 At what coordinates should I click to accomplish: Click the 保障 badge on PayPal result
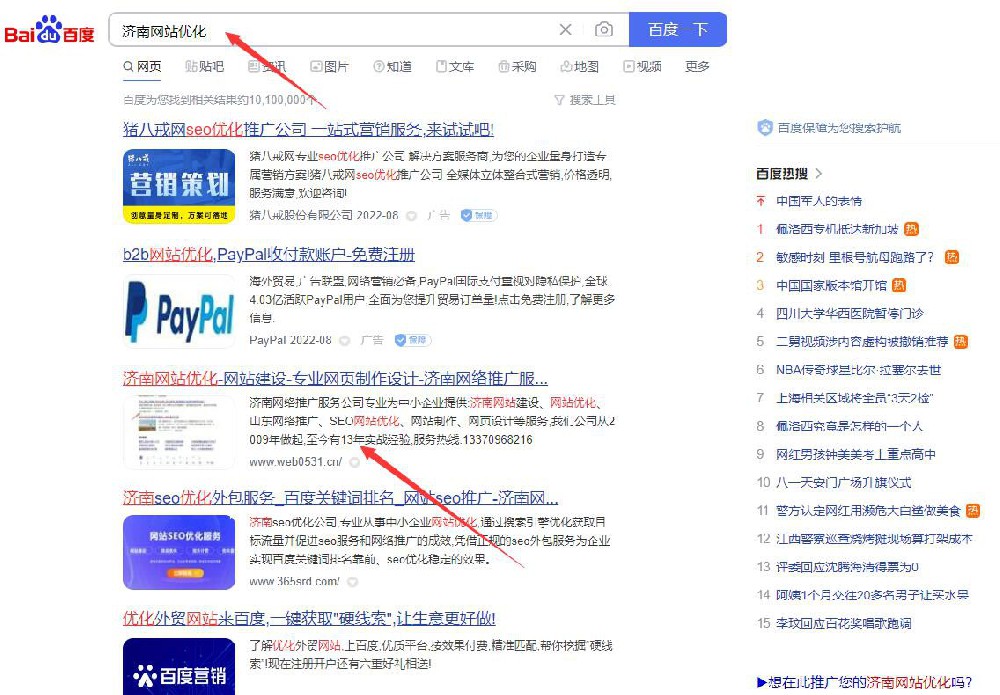coord(412,340)
